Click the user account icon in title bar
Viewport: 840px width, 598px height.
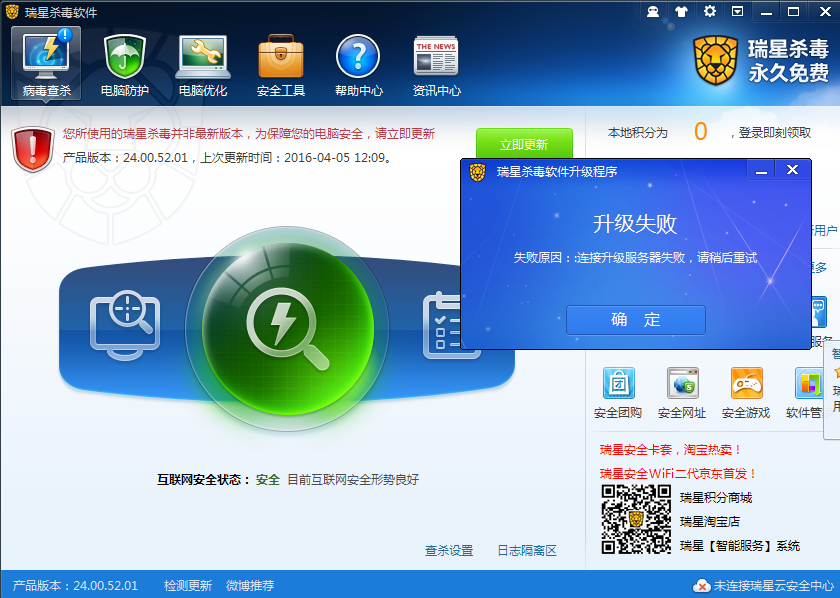652,11
